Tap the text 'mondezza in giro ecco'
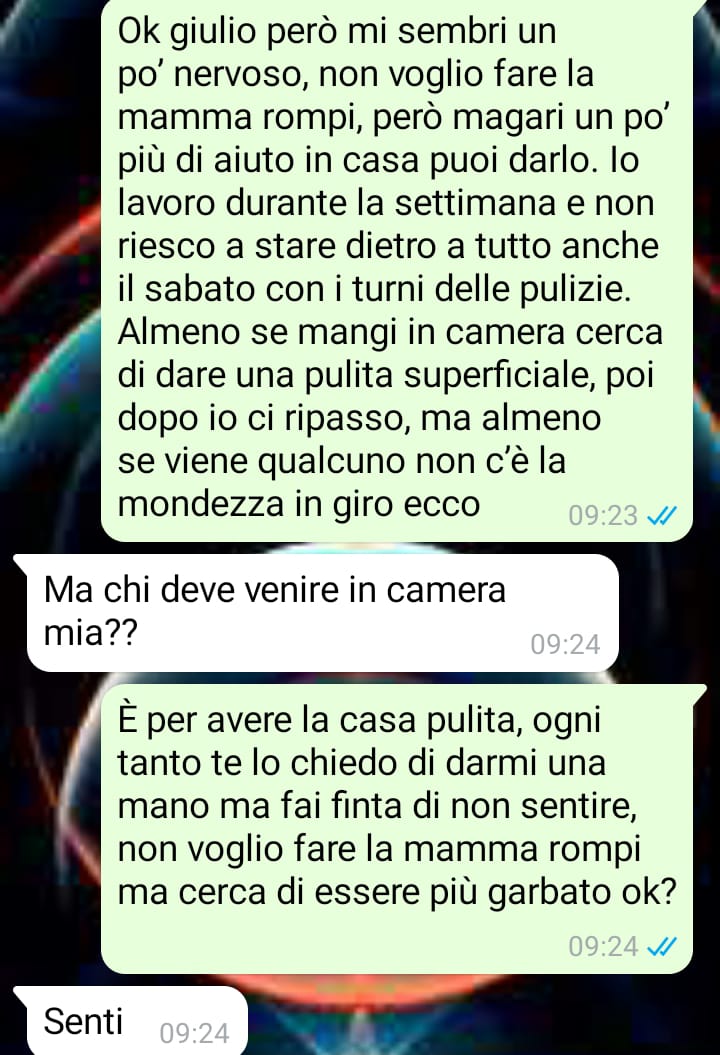The height and width of the screenshot is (1055, 720). [x=299, y=505]
